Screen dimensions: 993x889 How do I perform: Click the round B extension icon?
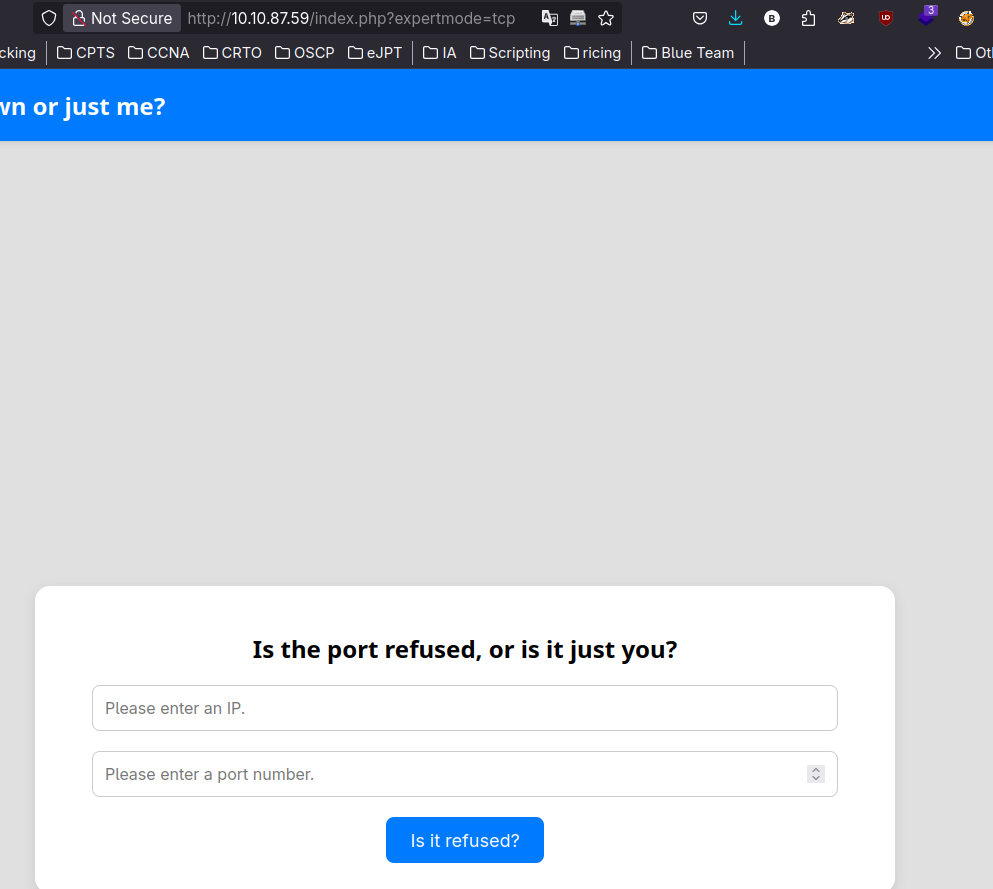pos(771,18)
